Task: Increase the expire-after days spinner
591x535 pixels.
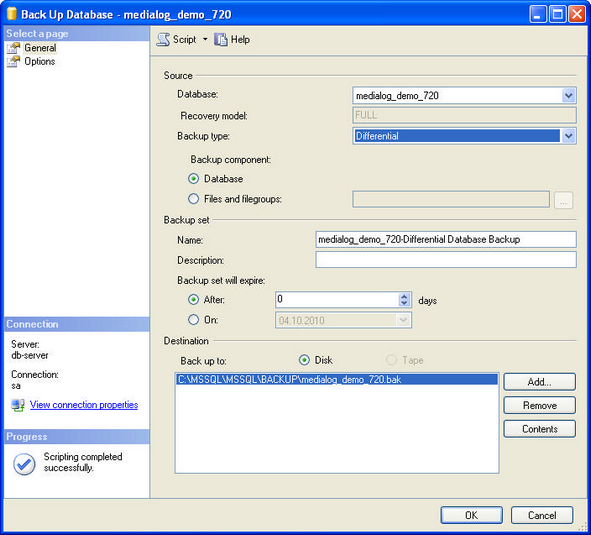Action: point(404,296)
